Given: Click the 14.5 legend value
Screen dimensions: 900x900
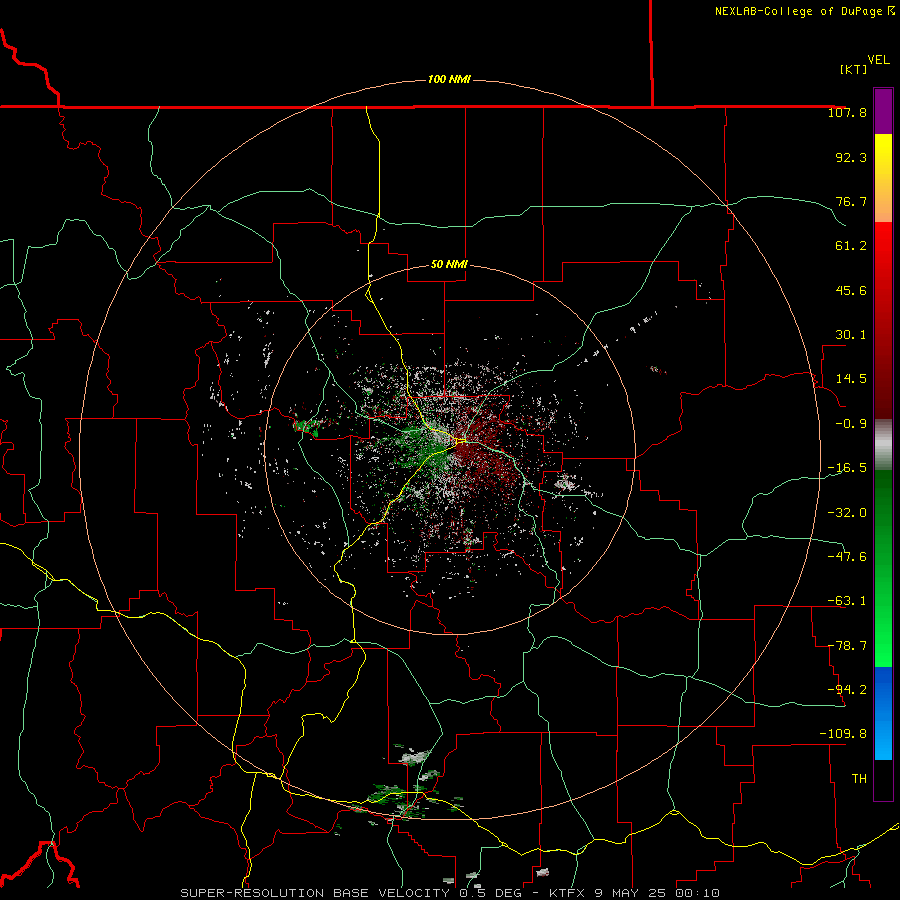Looking at the screenshot, I should (851, 379).
